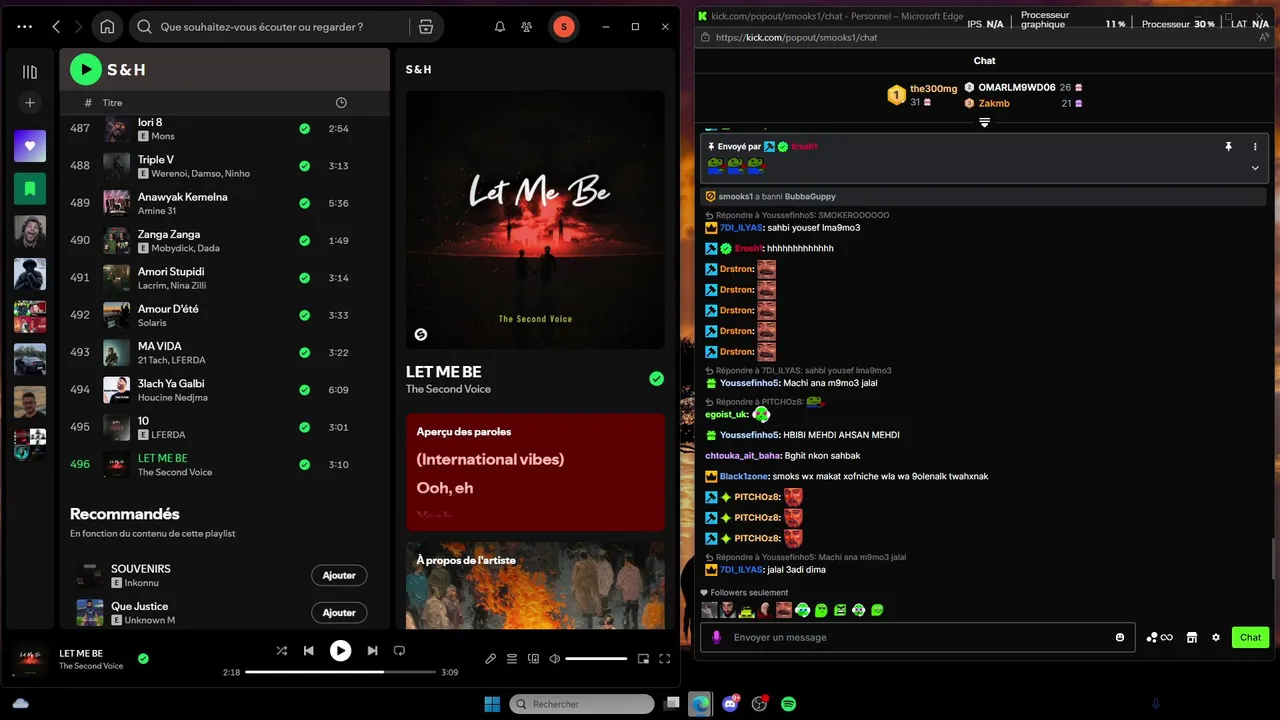
Task: Click Kick address bar URL
Action: tap(797, 38)
